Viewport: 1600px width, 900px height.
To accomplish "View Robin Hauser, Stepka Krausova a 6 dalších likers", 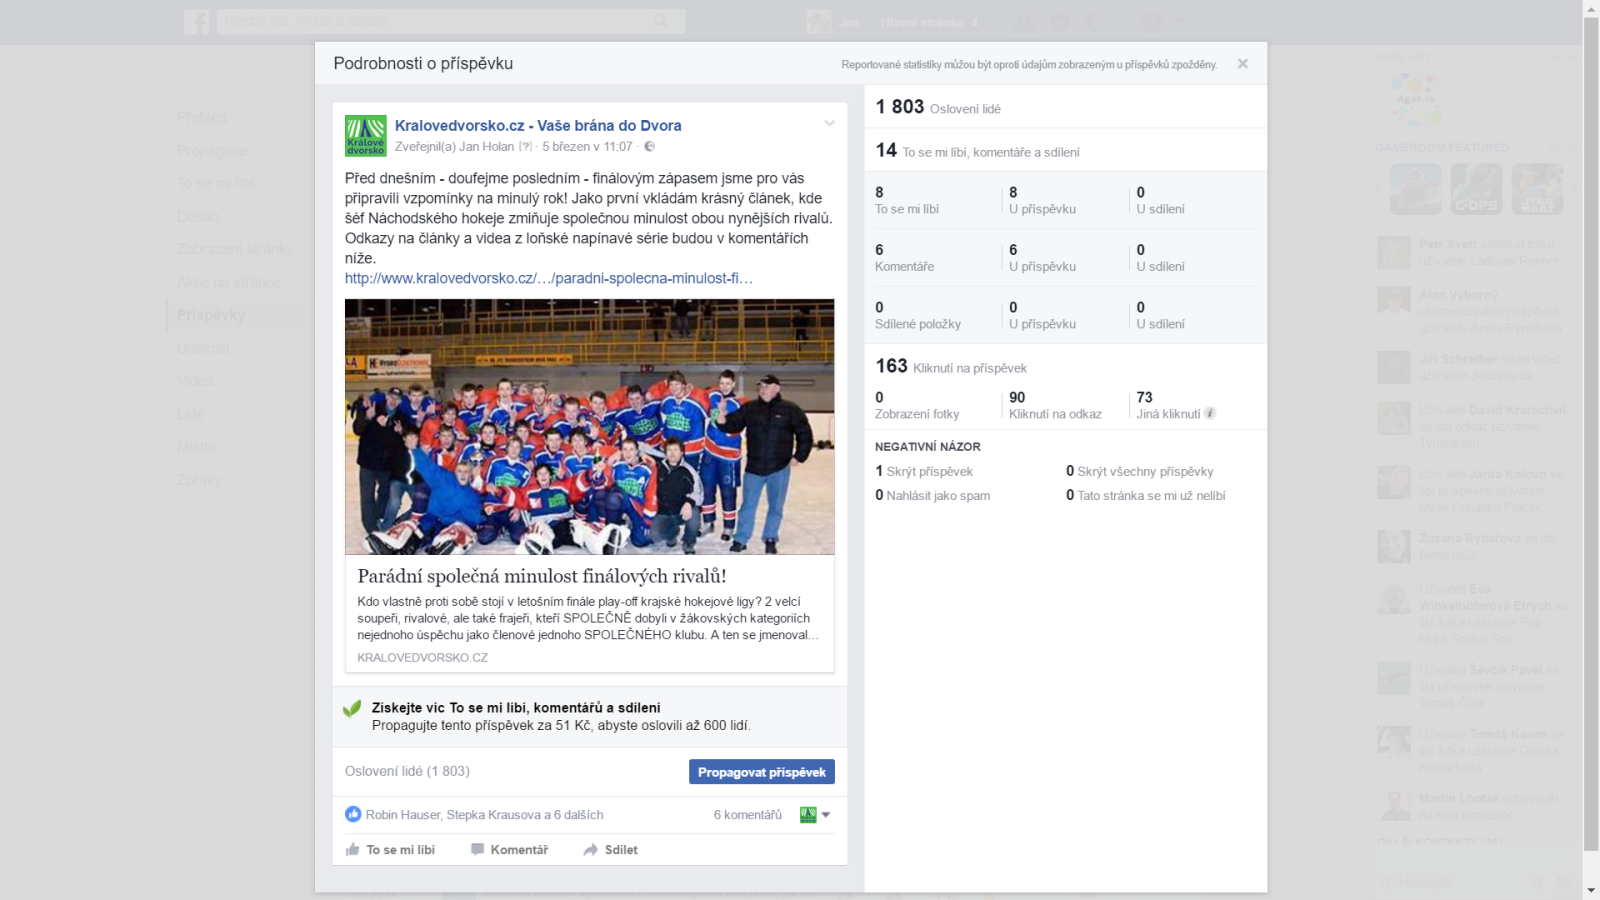I will point(484,815).
